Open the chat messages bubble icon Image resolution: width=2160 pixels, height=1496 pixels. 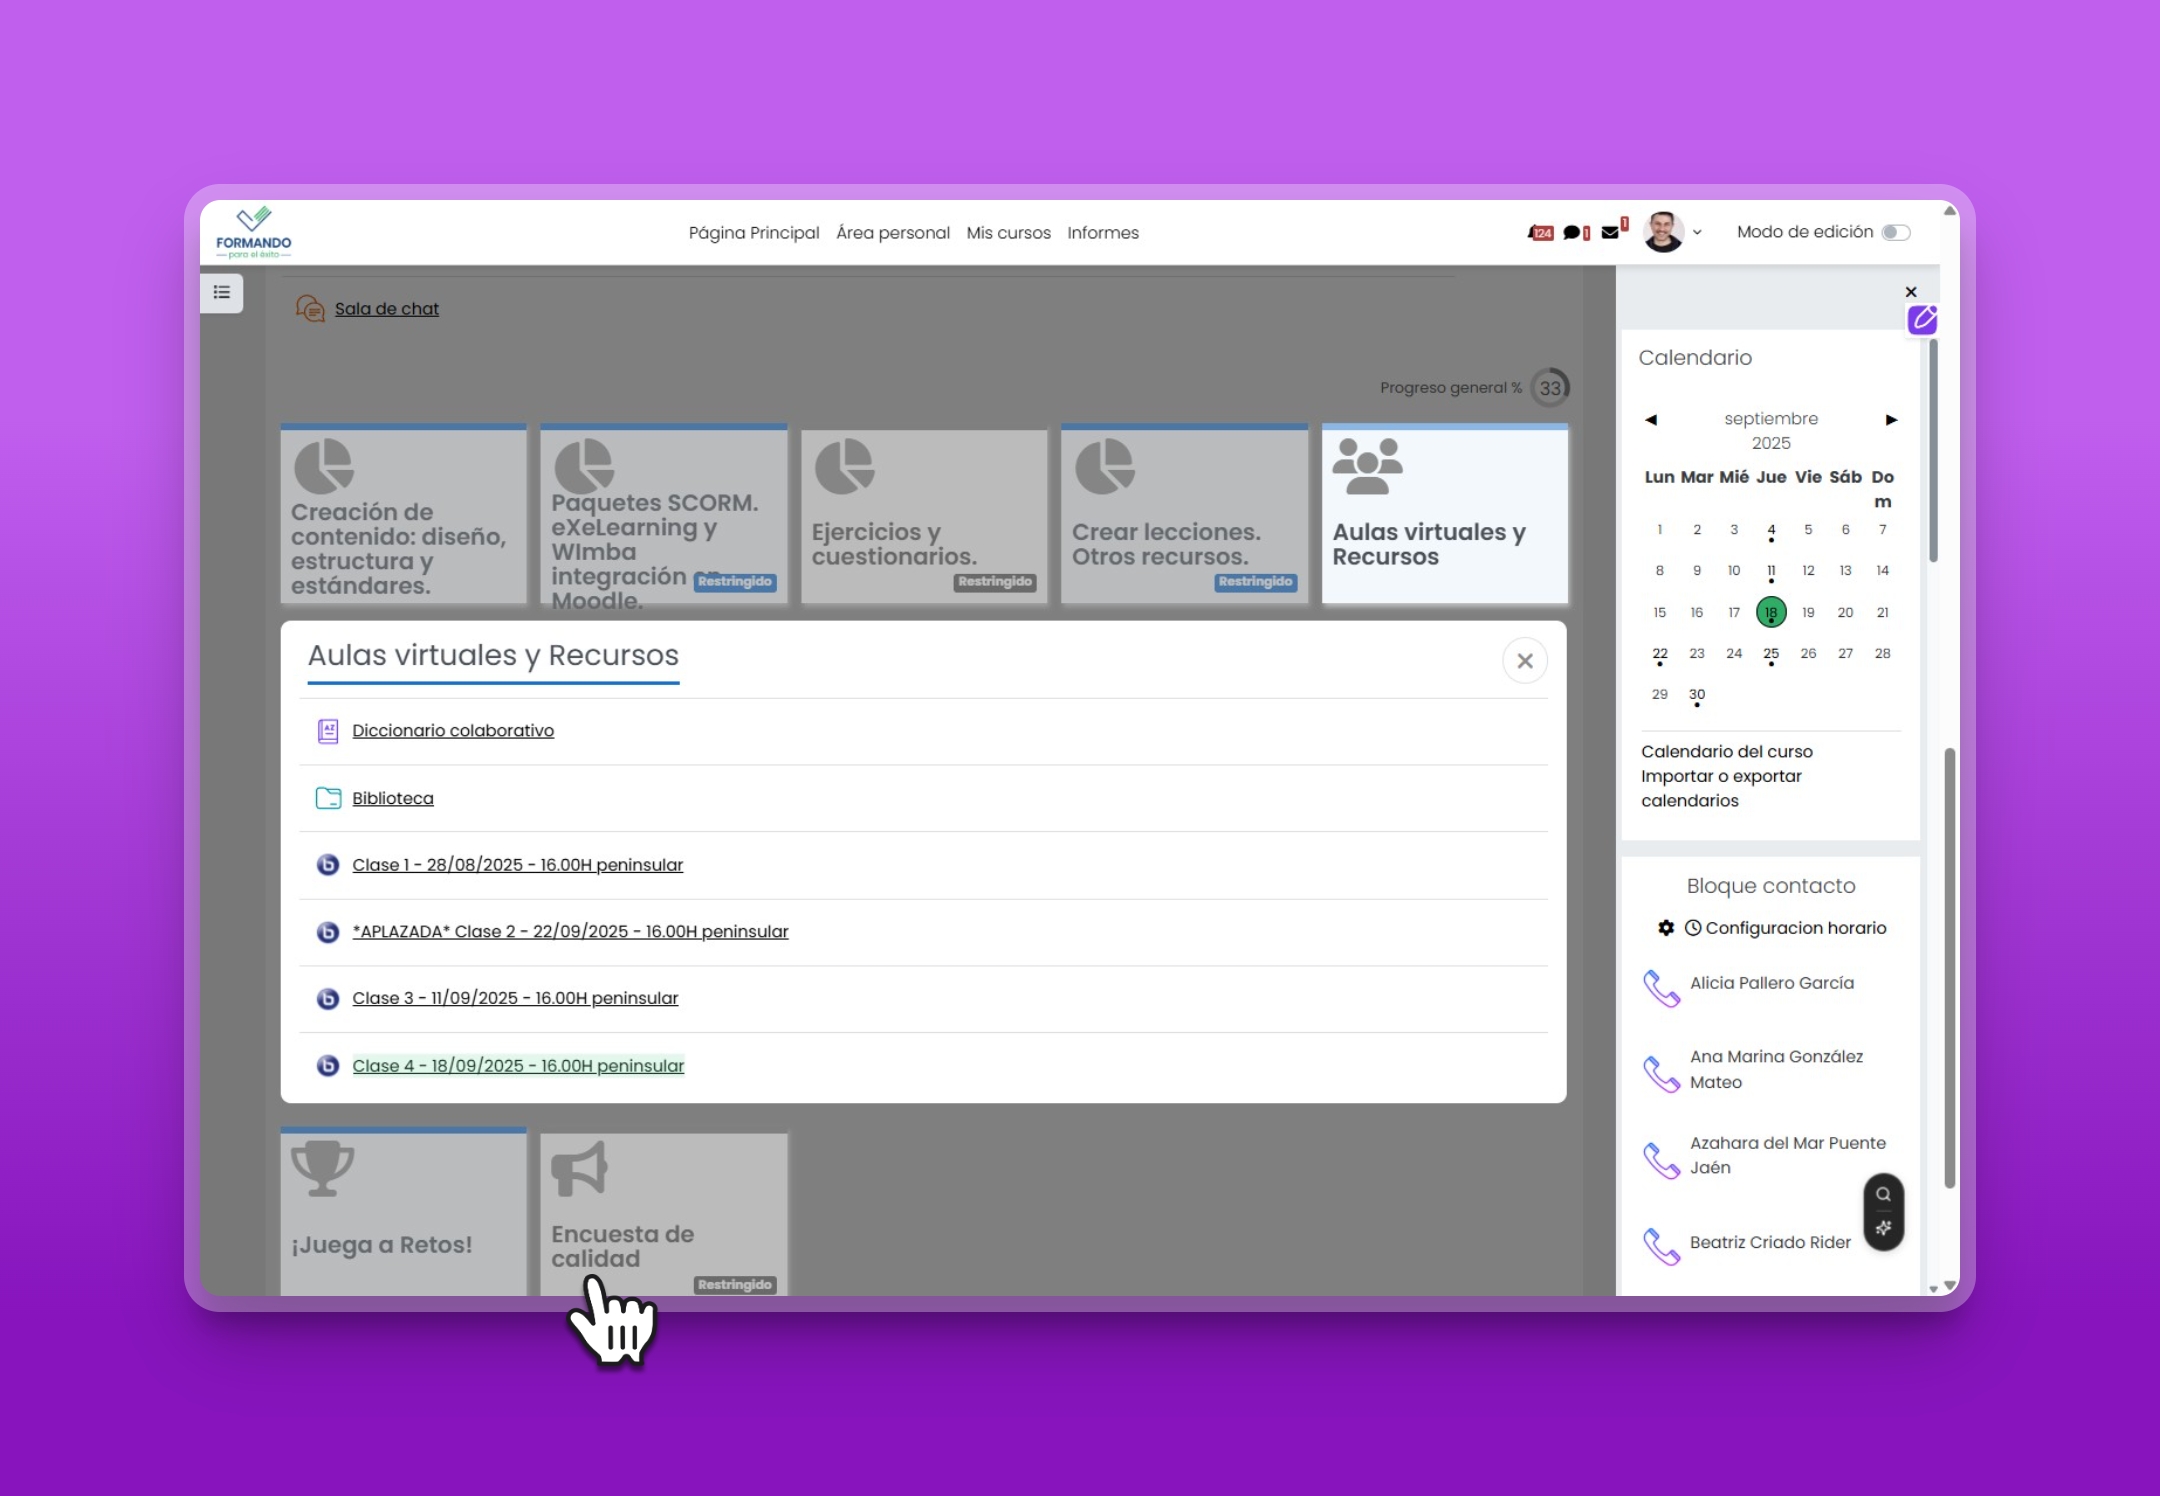tap(1573, 233)
